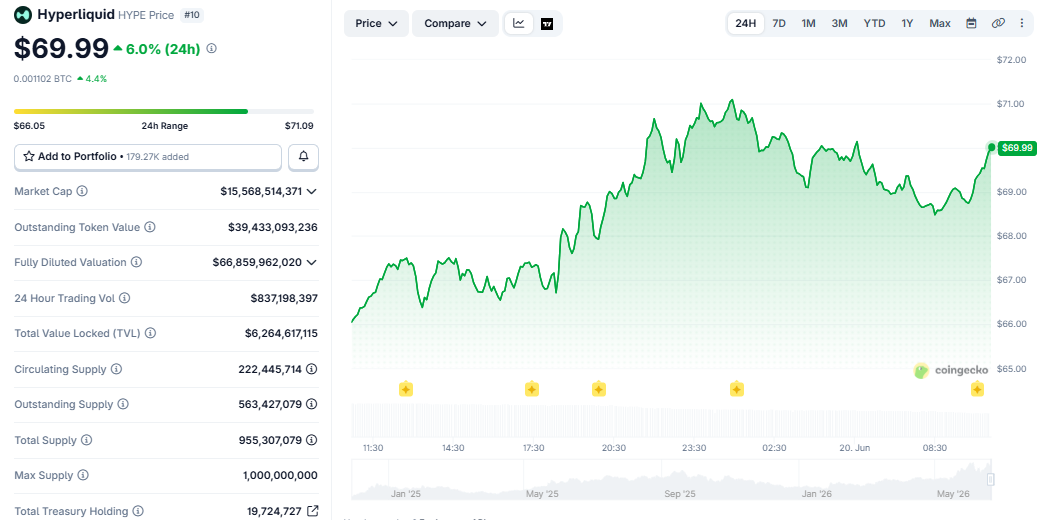This screenshot has height=520, width=1044.
Task: Click the $6,264,617,115 TVL value
Action: 281,333
